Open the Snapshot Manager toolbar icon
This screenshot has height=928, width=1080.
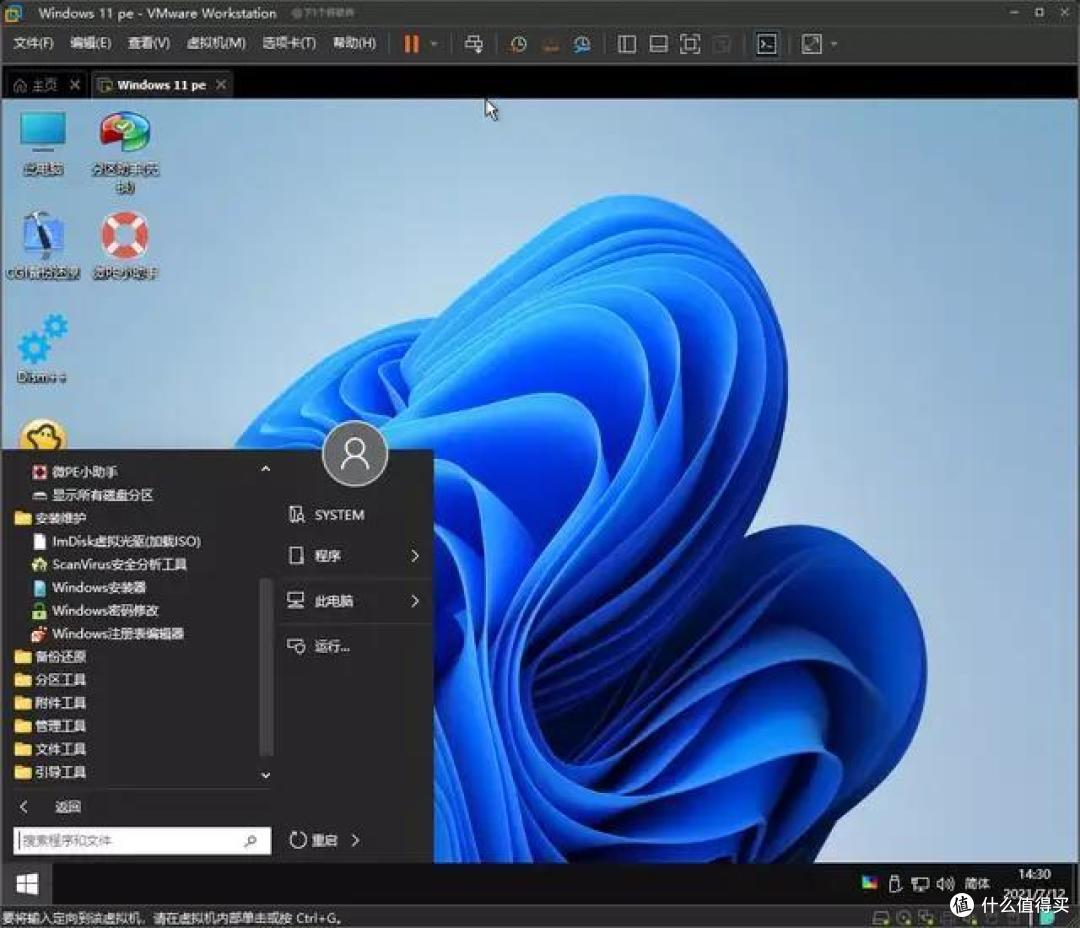(x=581, y=44)
